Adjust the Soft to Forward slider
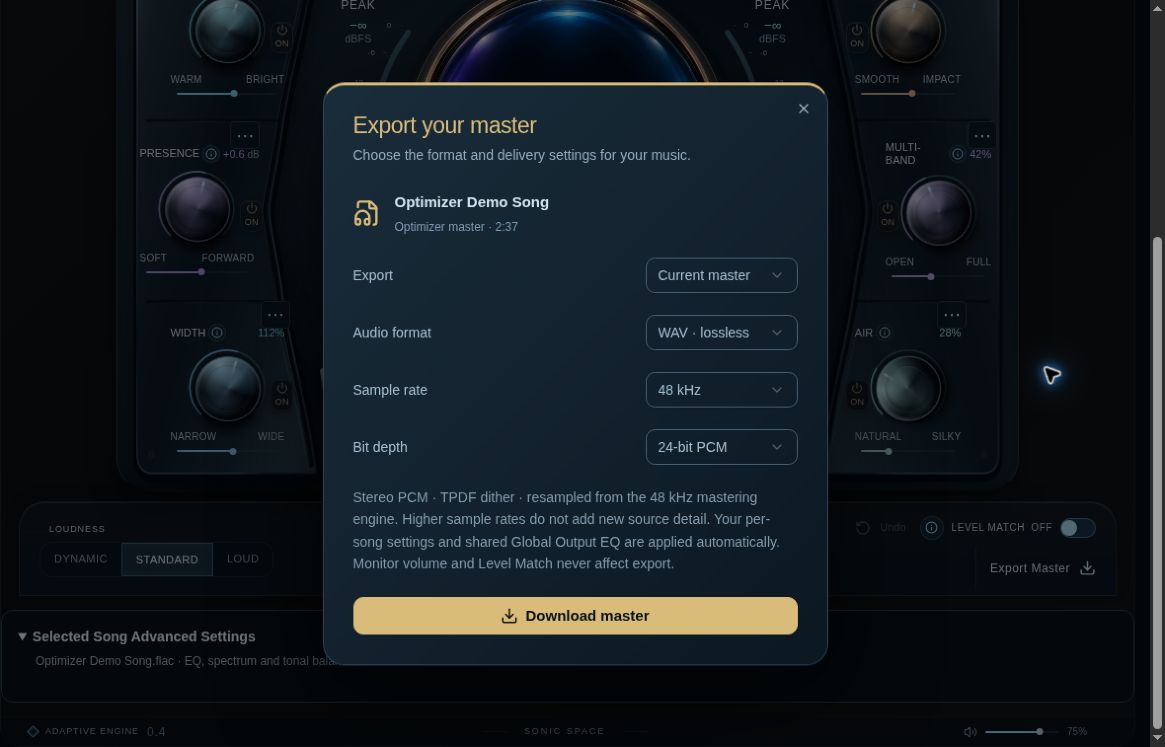 197,272
